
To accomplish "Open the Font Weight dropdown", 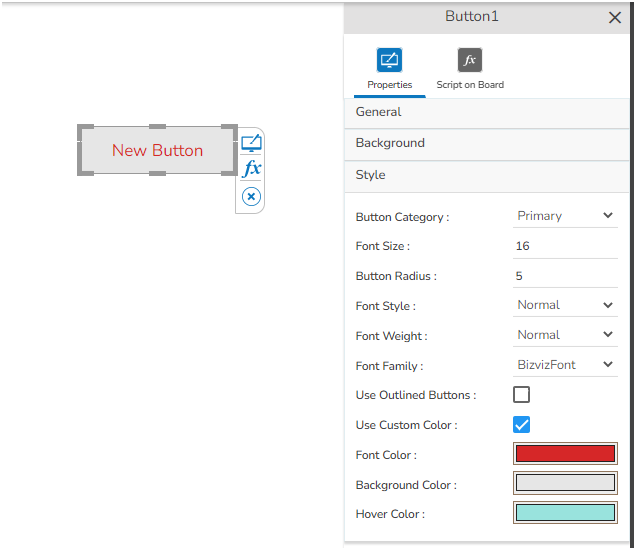I will [565, 335].
